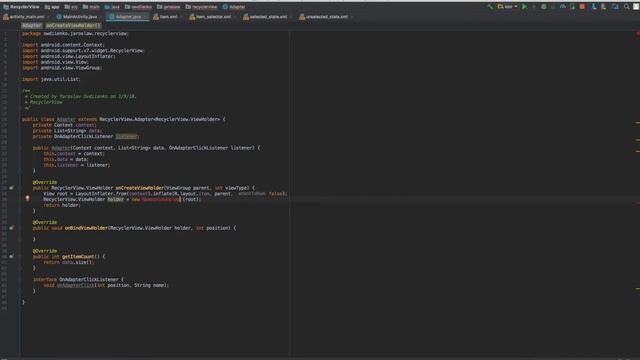
Task: Click OnAdapterClickListener interface declaration
Action: click(x=89, y=279)
